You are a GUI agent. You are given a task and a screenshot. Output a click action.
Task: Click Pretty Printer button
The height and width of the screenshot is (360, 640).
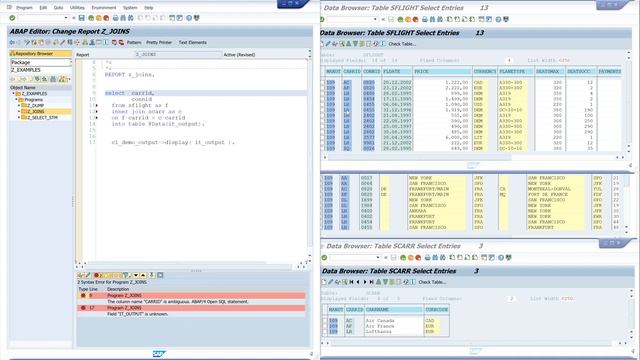tap(159, 42)
